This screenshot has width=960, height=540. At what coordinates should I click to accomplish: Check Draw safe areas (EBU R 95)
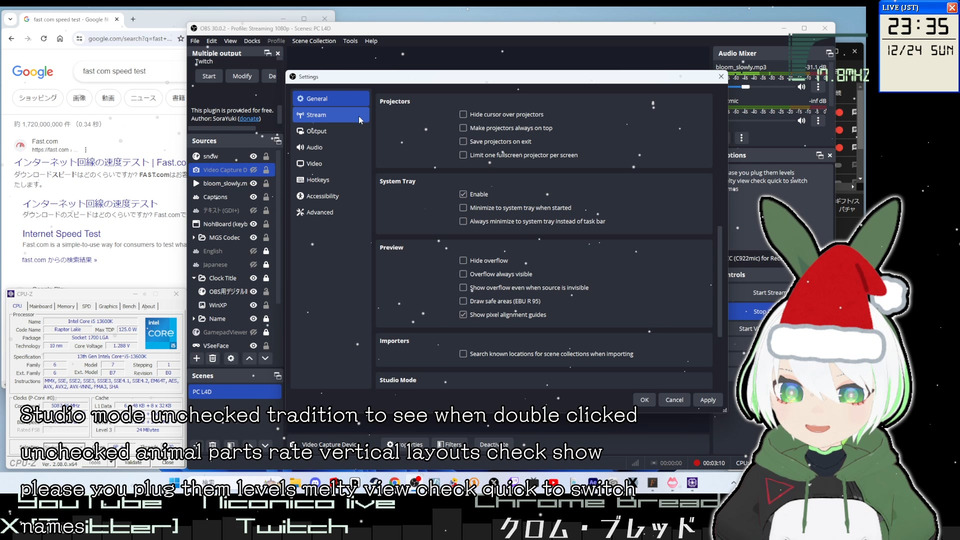coord(463,301)
